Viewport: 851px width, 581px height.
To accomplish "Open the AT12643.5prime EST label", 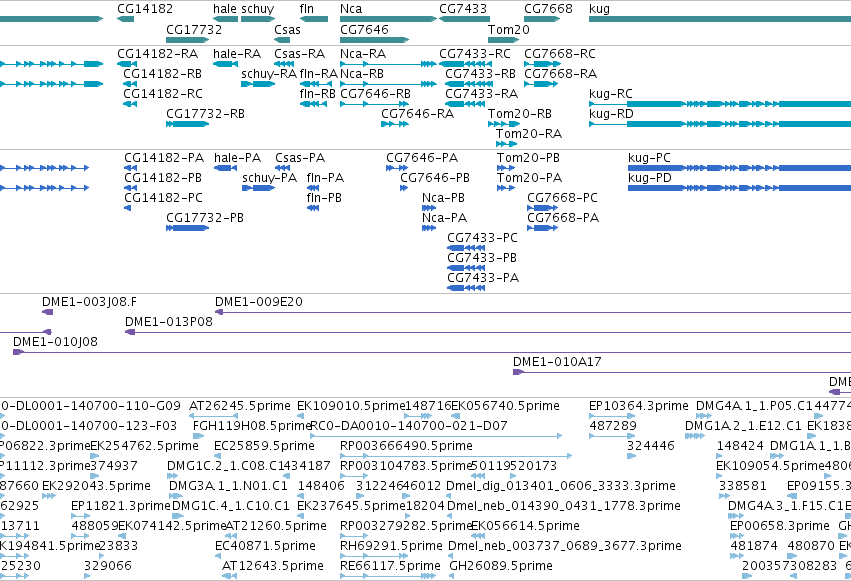I will 273,566.
